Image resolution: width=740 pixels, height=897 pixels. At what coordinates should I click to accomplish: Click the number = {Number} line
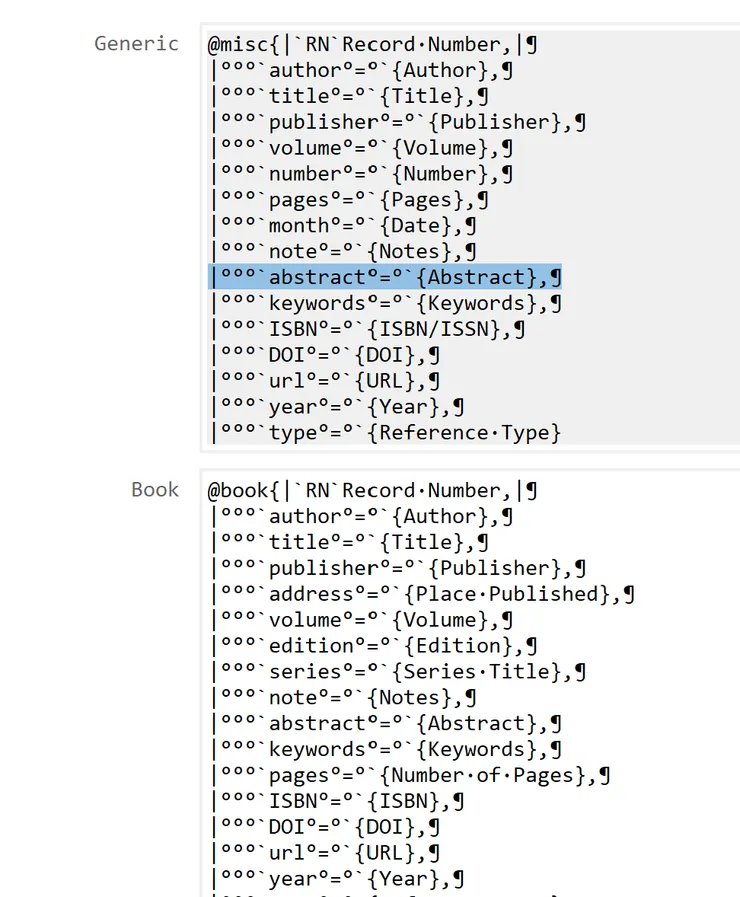tap(362, 174)
